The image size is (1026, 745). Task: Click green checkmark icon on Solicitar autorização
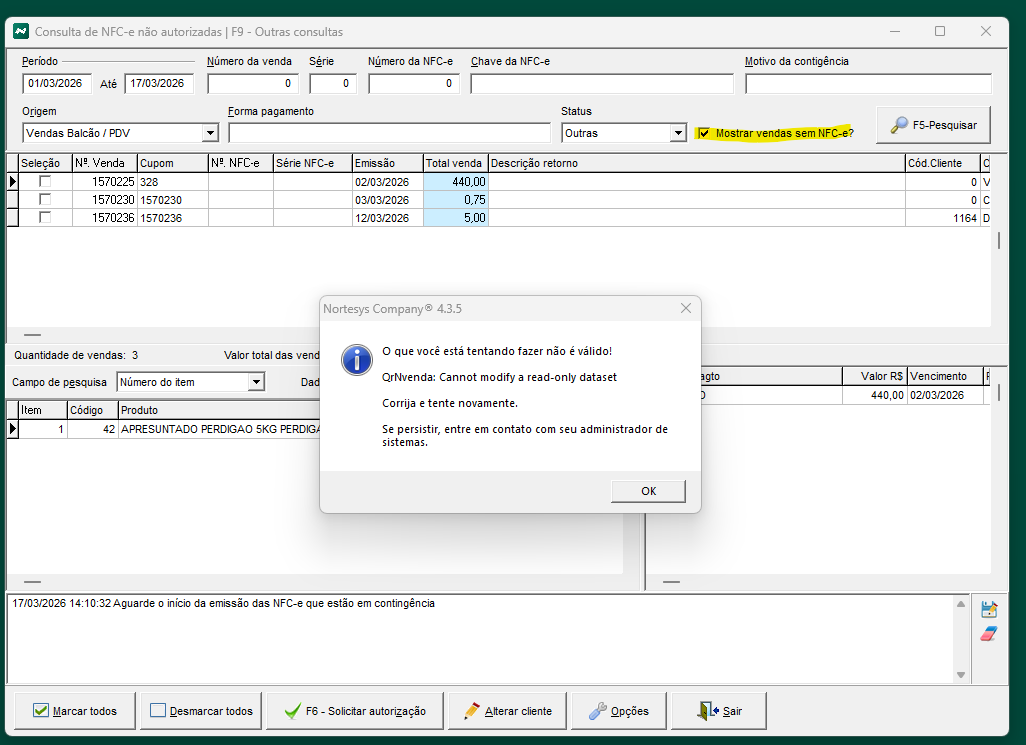292,711
